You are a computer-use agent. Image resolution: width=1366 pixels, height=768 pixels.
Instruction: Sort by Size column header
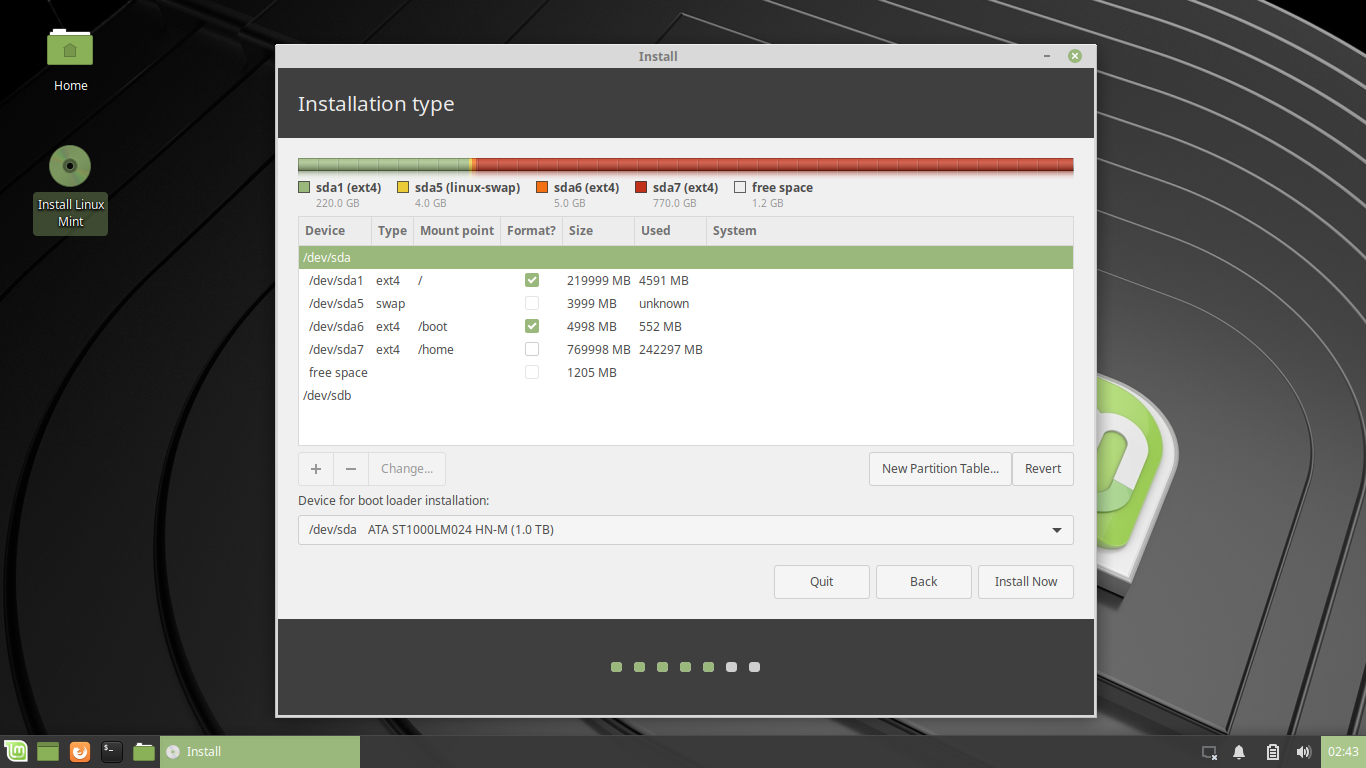[599, 231]
